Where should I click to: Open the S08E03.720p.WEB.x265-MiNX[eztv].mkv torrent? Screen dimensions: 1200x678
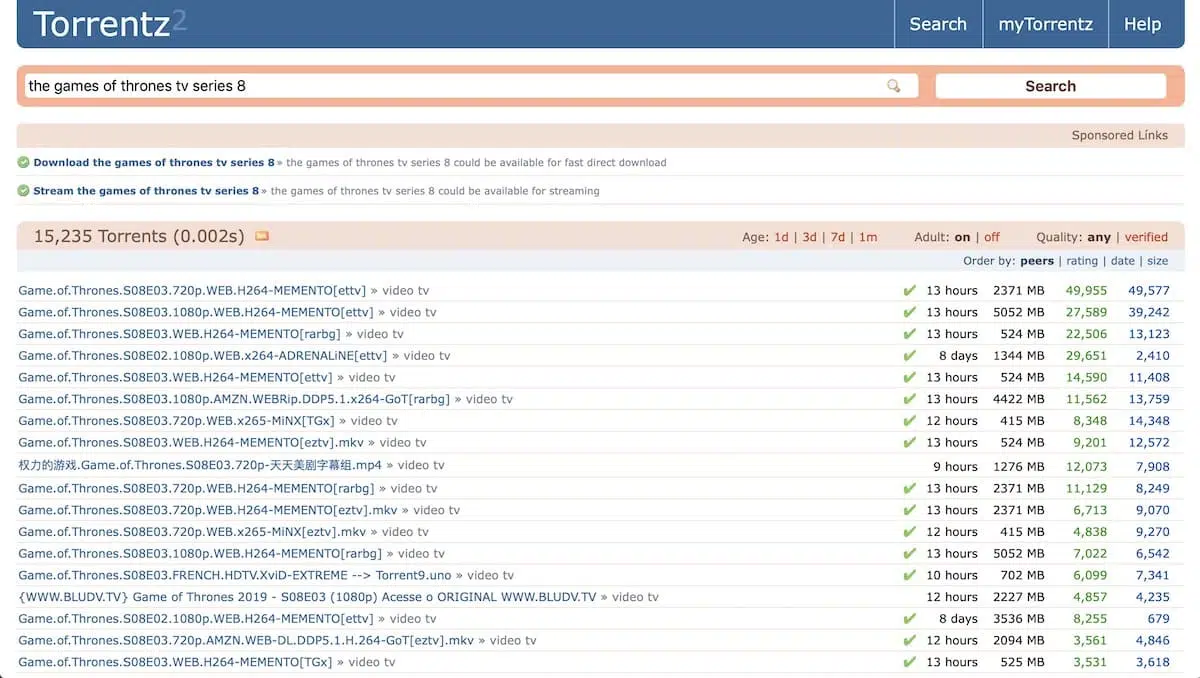[192, 532]
